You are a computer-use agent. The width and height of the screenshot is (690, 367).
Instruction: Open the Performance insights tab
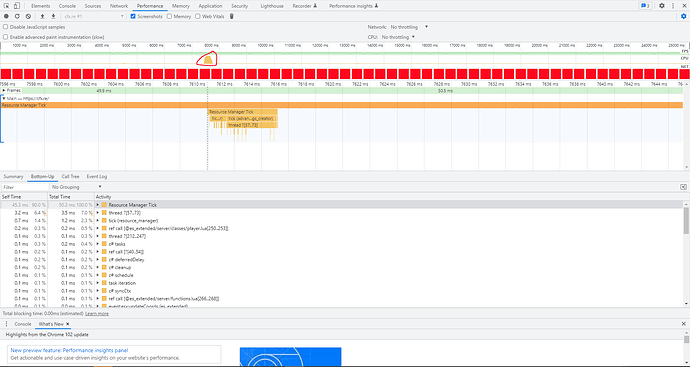click(x=353, y=6)
